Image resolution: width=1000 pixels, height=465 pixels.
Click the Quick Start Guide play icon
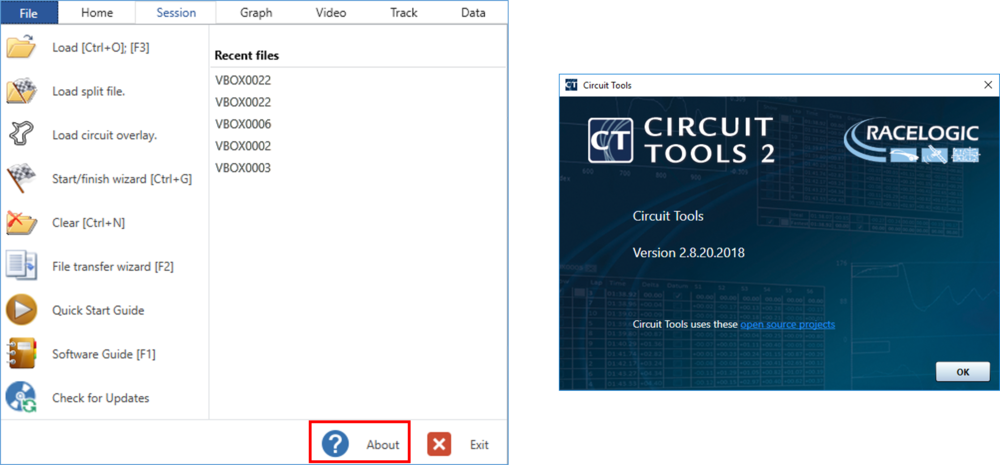coord(21,310)
